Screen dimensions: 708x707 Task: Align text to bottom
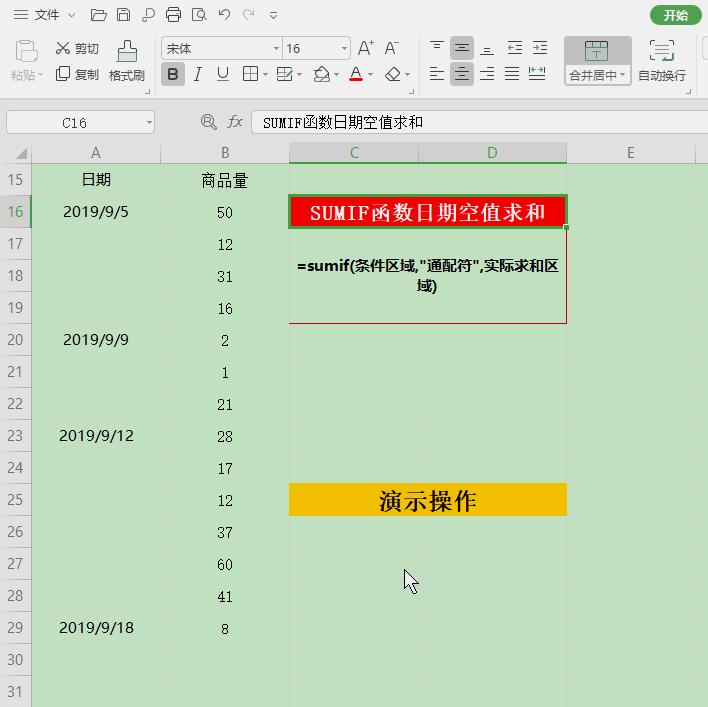pyautogui.click(x=487, y=48)
